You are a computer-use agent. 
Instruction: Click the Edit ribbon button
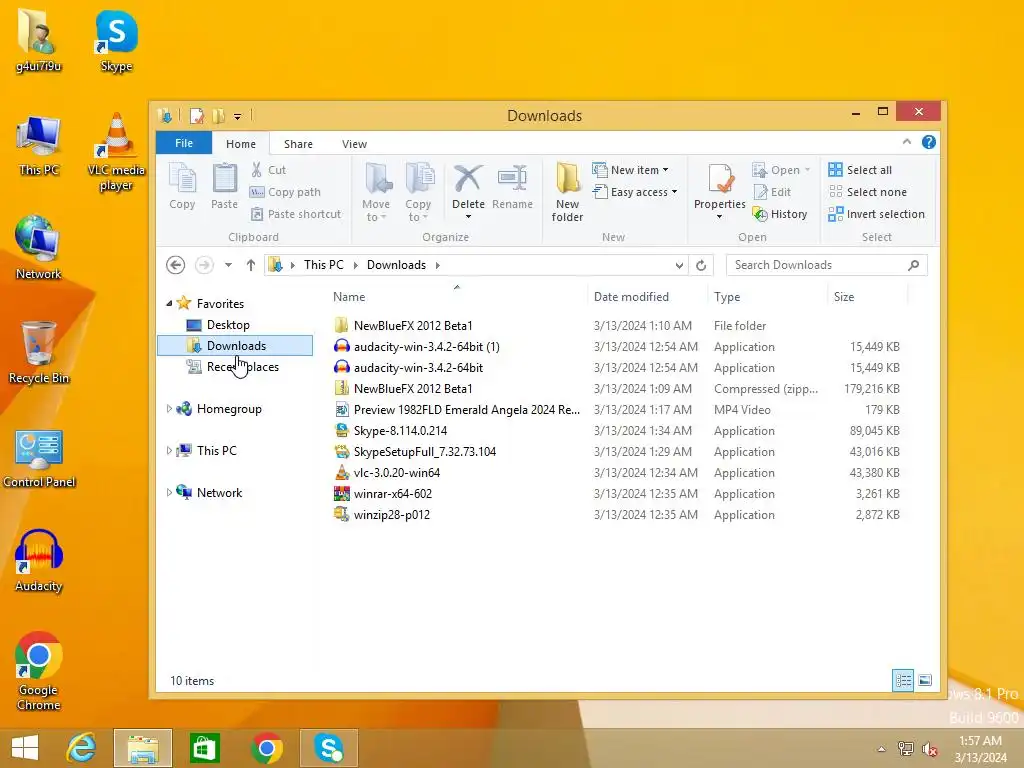(x=772, y=192)
